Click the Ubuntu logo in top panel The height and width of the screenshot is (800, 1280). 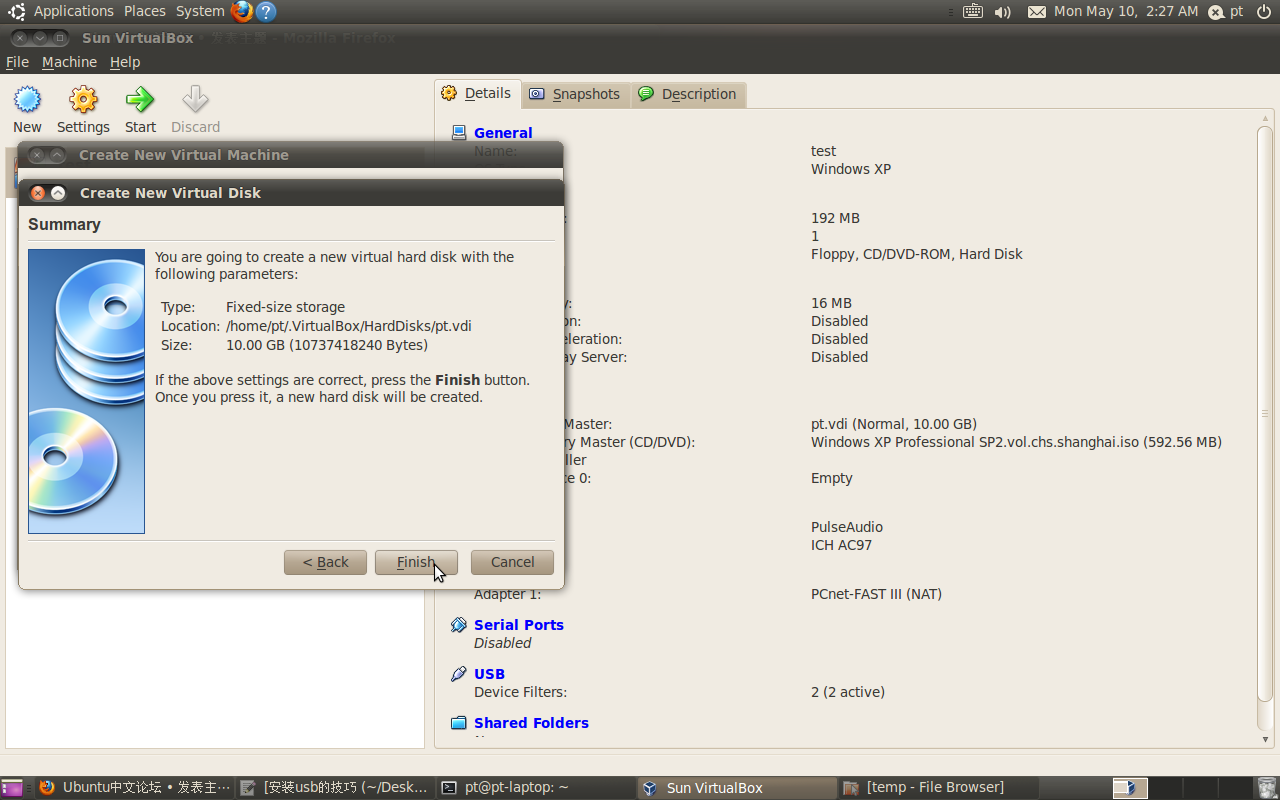click(x=17, y=11)
